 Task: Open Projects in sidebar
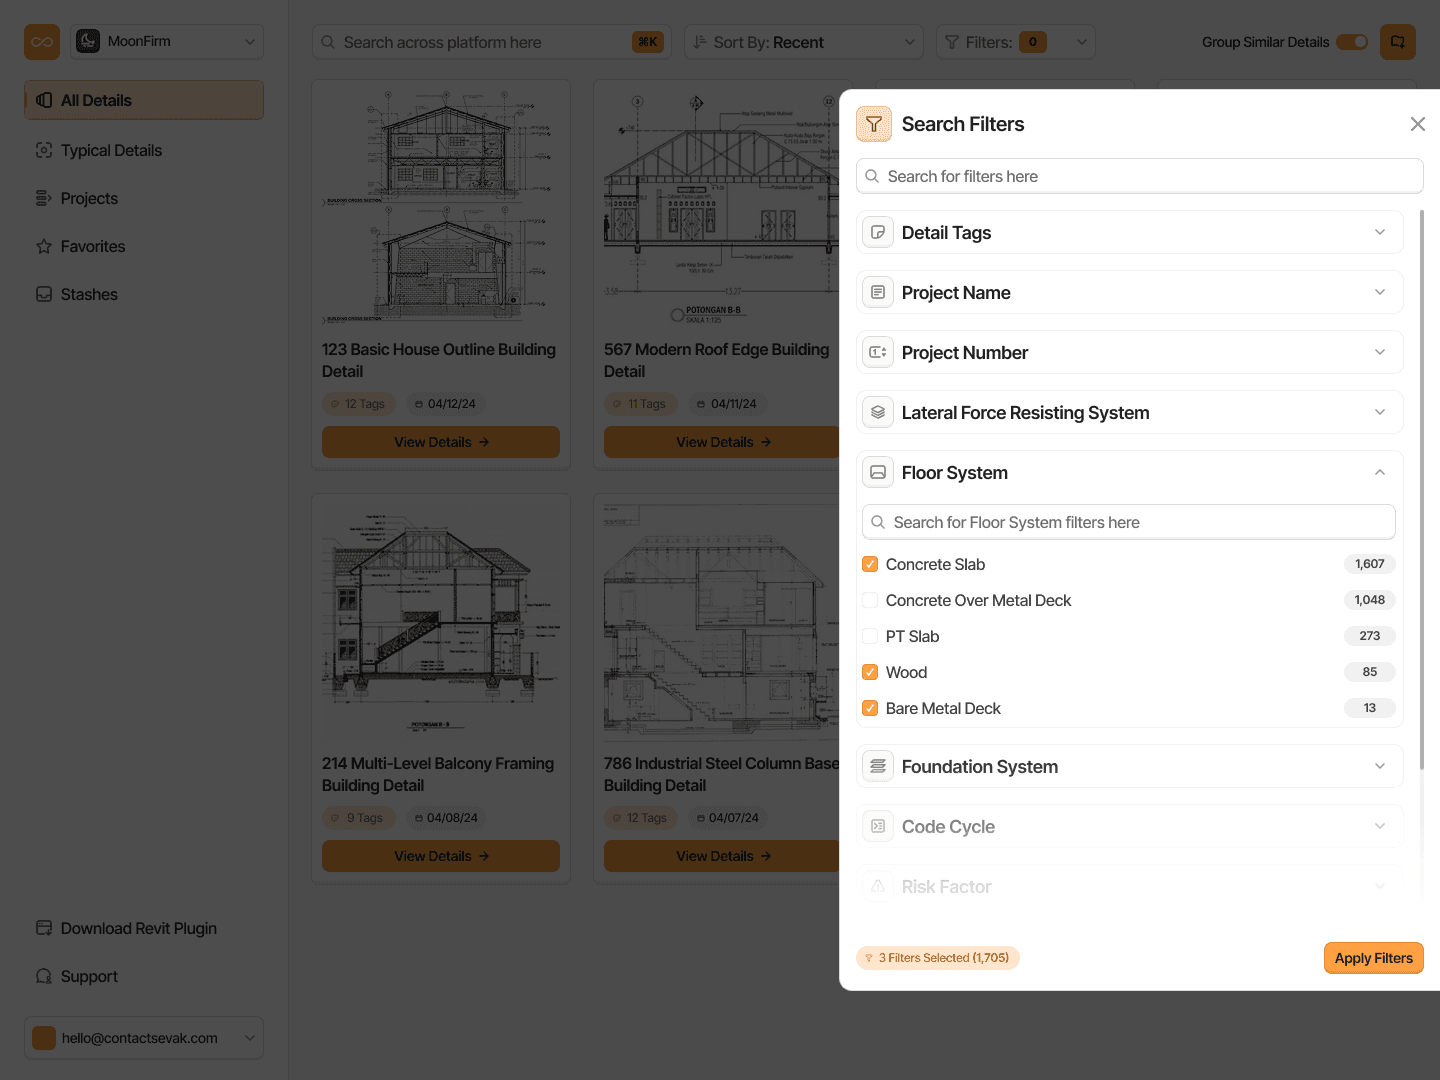(144, 198)
